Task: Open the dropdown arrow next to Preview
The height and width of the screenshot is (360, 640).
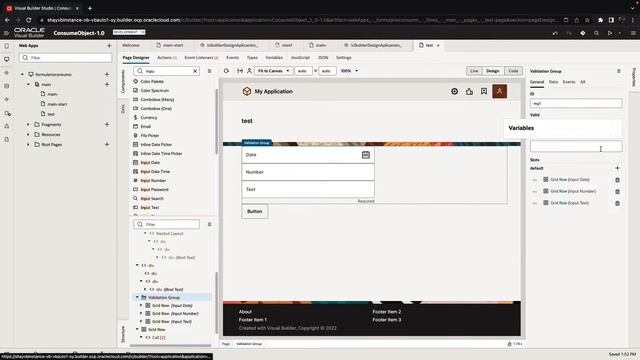Action: tap(620, 33)
